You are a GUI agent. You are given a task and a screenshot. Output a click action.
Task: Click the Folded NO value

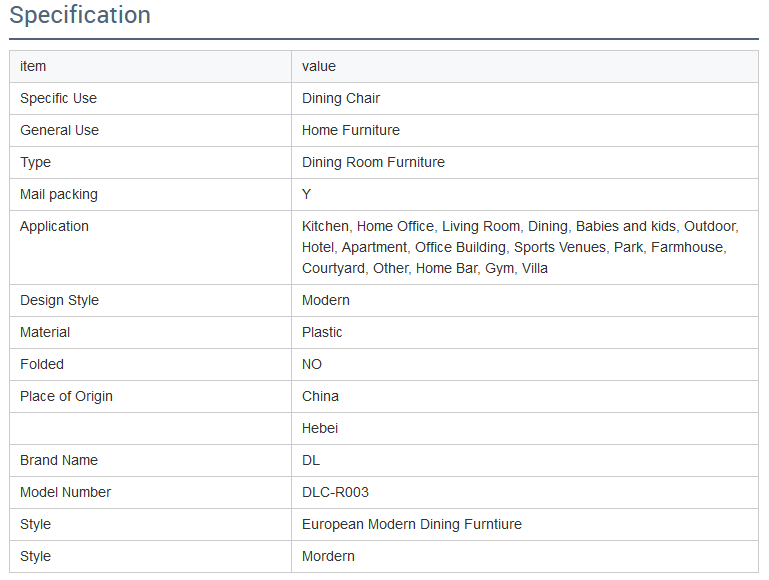click(312, 364)
